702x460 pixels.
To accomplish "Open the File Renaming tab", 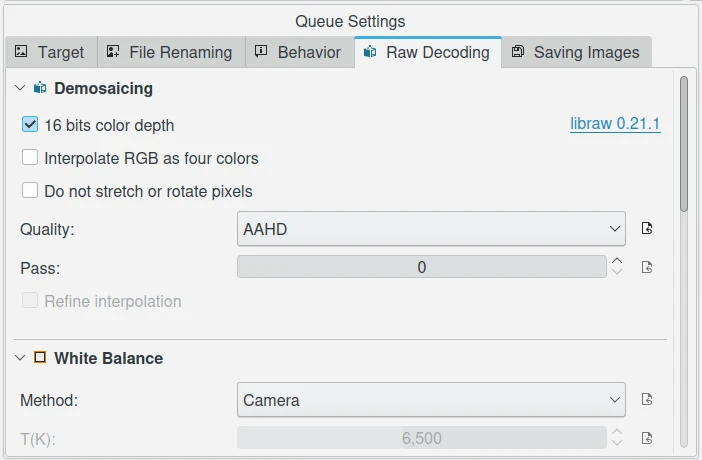I will pyautogui.click(x=169, y=52).
